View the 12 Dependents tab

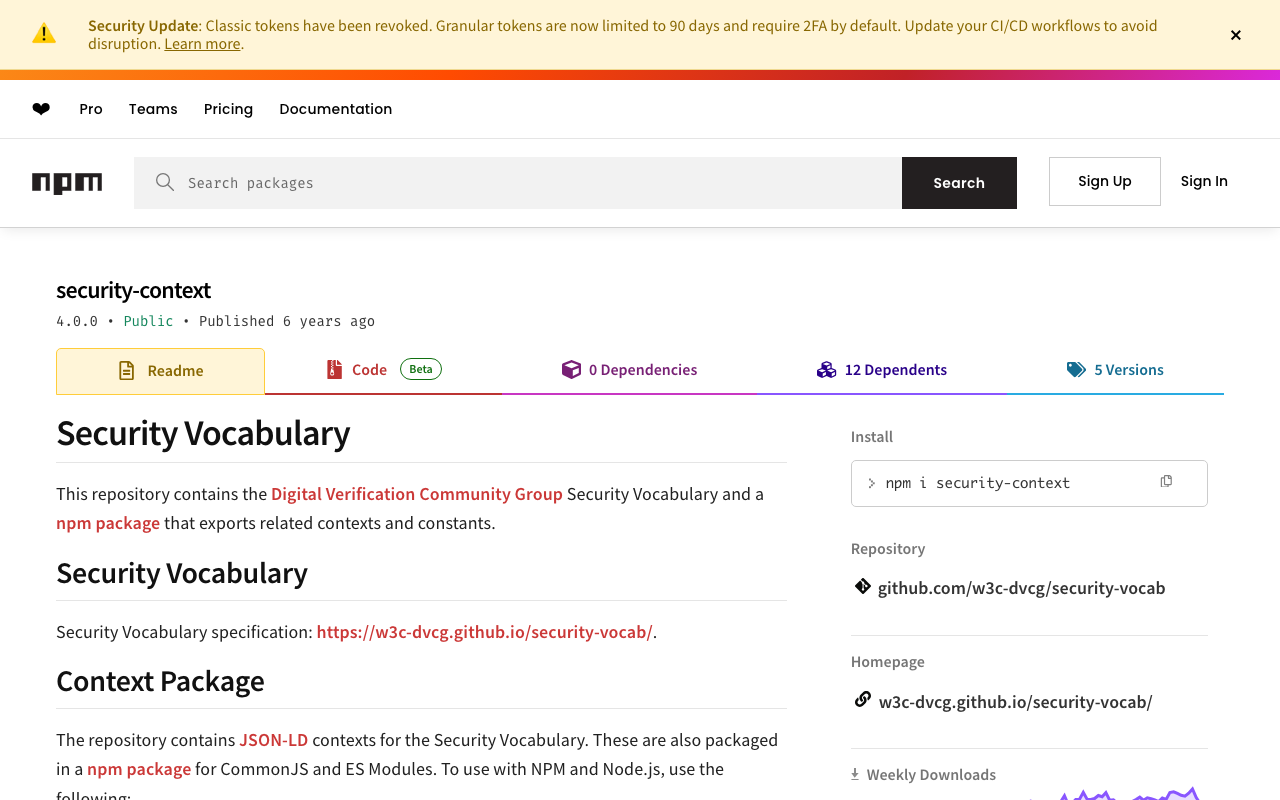pyautogui.click(x=882, y=370)
